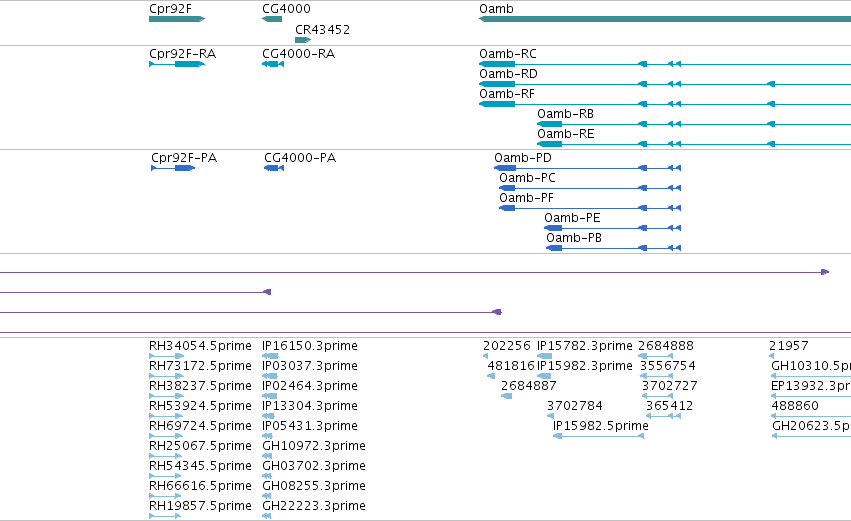Click EST RH19857.5prime

click(200, 506)
